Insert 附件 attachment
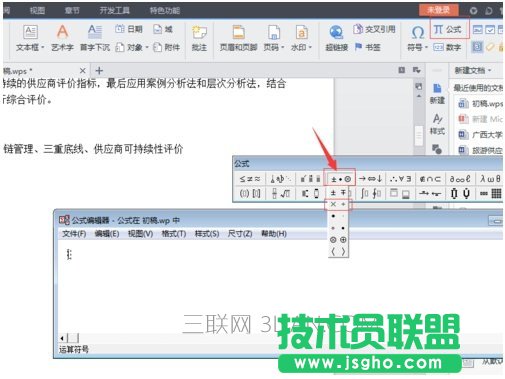Screen dimensions: 505x379 tap(166, 47)
